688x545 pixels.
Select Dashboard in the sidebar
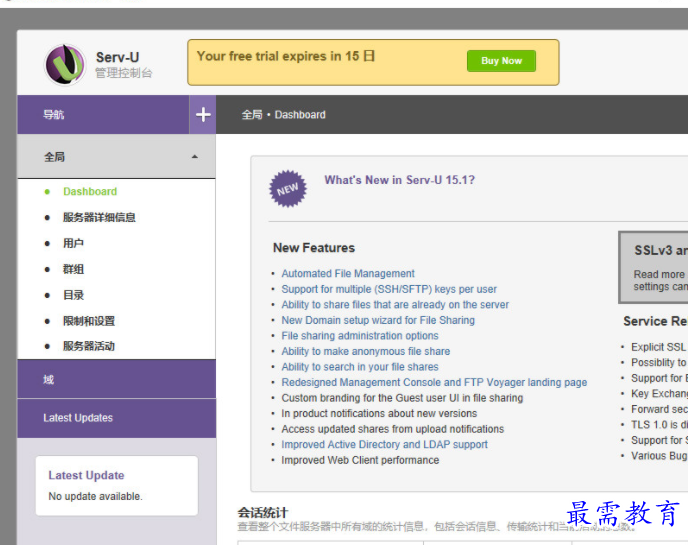(90, 191)
